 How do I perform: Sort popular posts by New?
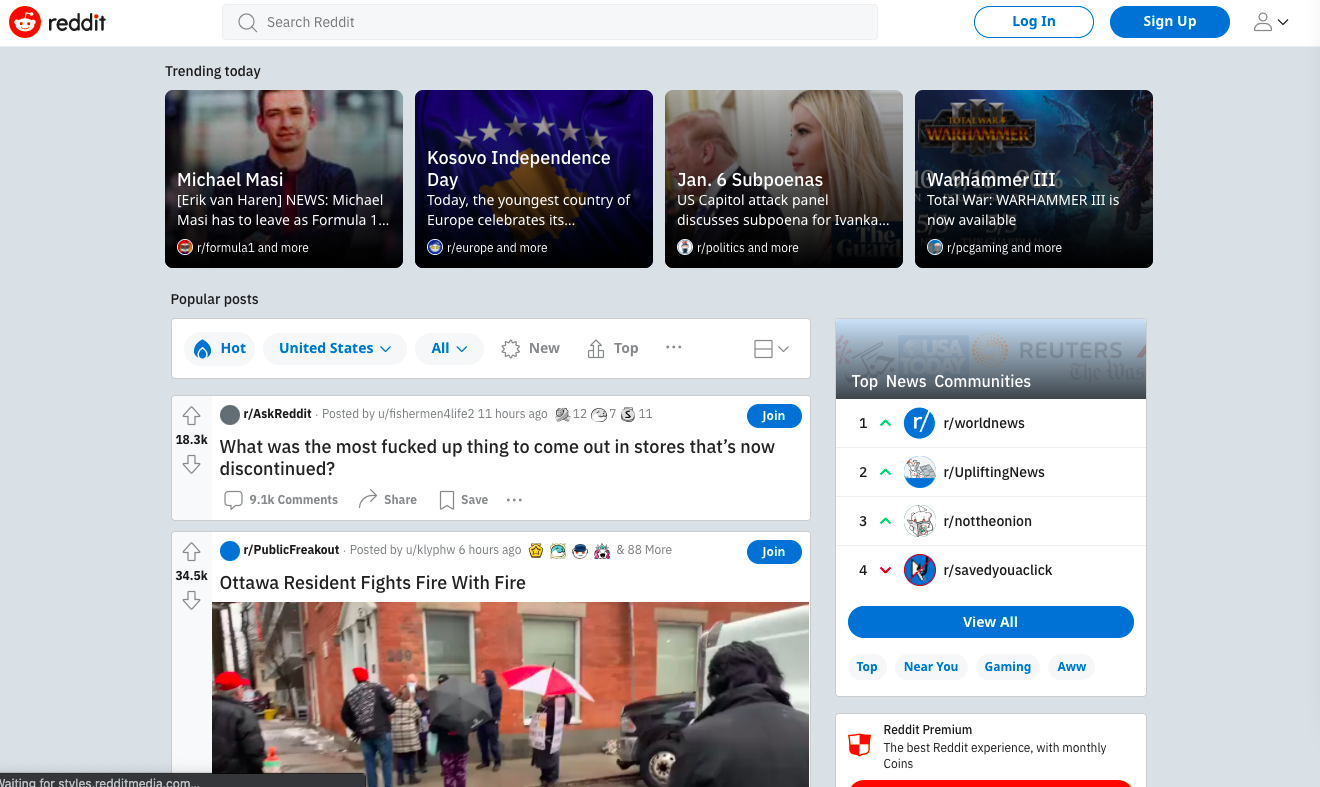(x=531, y=348)
